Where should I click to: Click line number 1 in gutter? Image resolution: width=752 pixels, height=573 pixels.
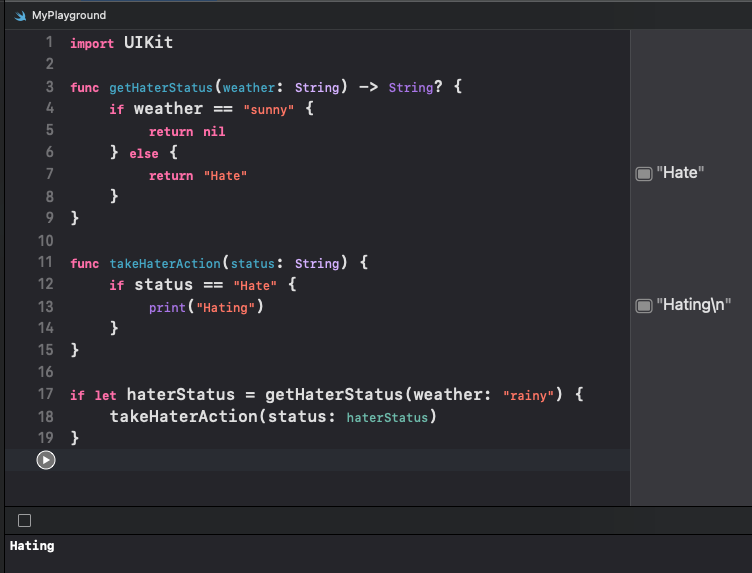pos(49,42)
